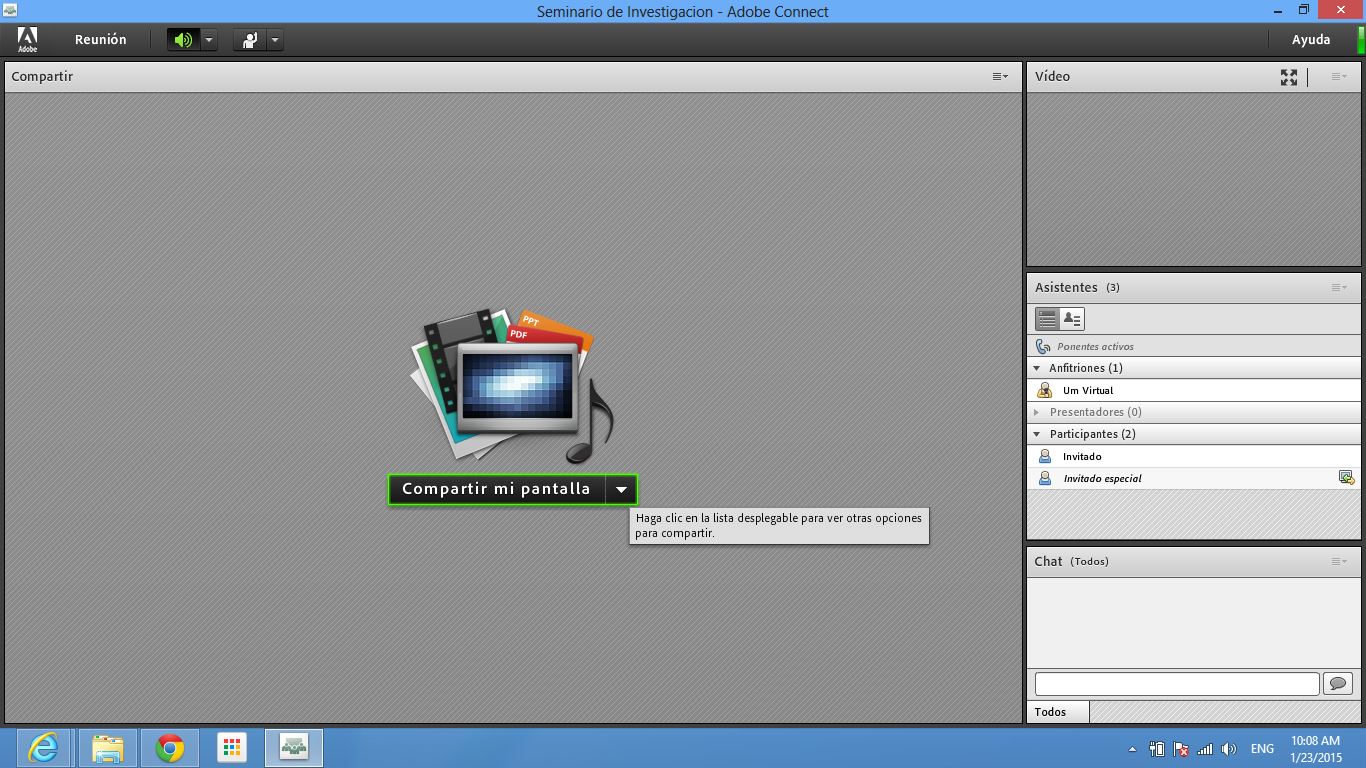1366x768 pixels.
Task: Send chat message with speech bubble button
Action: point(1338,684)
